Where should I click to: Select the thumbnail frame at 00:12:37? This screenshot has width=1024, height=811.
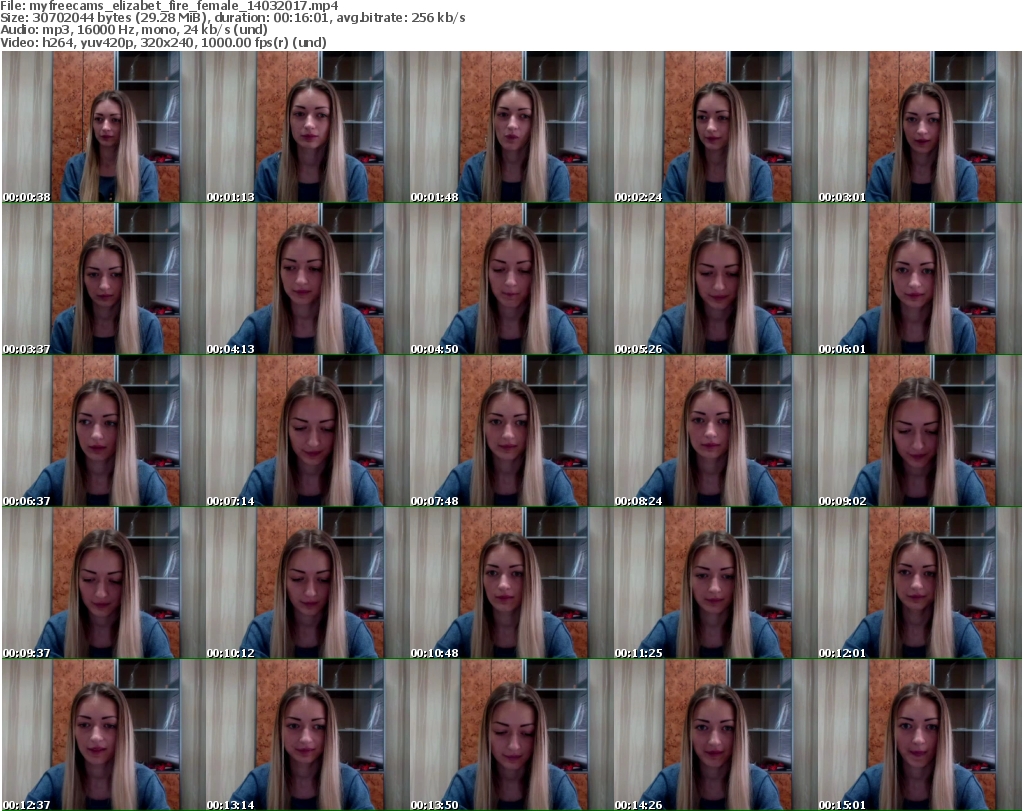coord(103,735)
